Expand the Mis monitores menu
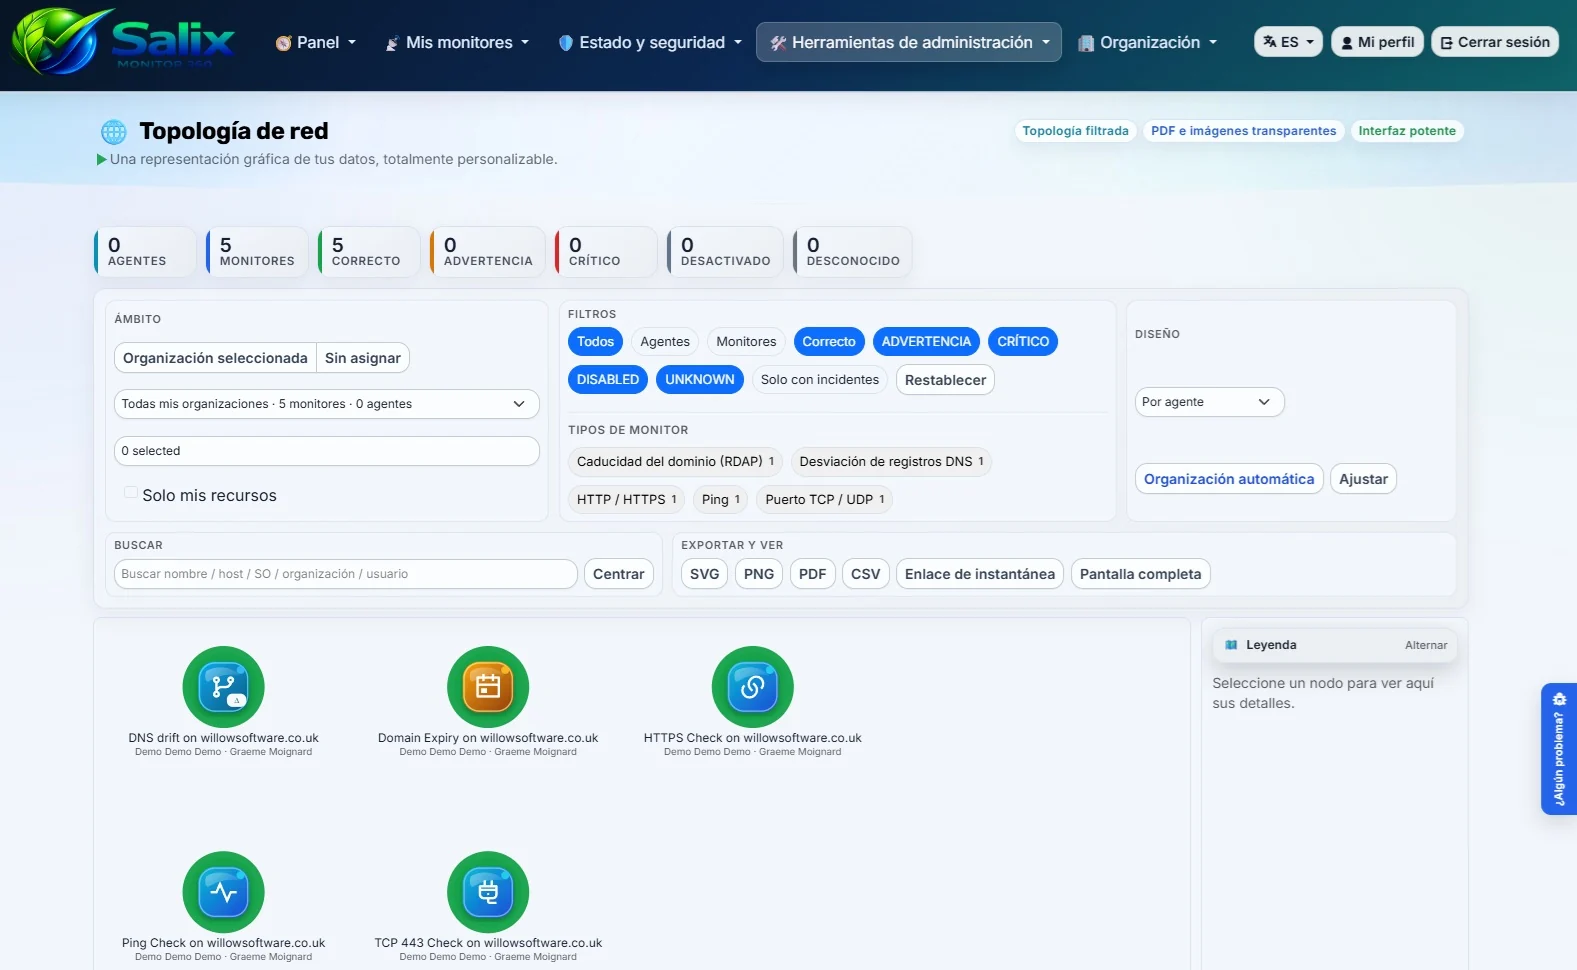The image size is (1577, 970). pos(457,42)
